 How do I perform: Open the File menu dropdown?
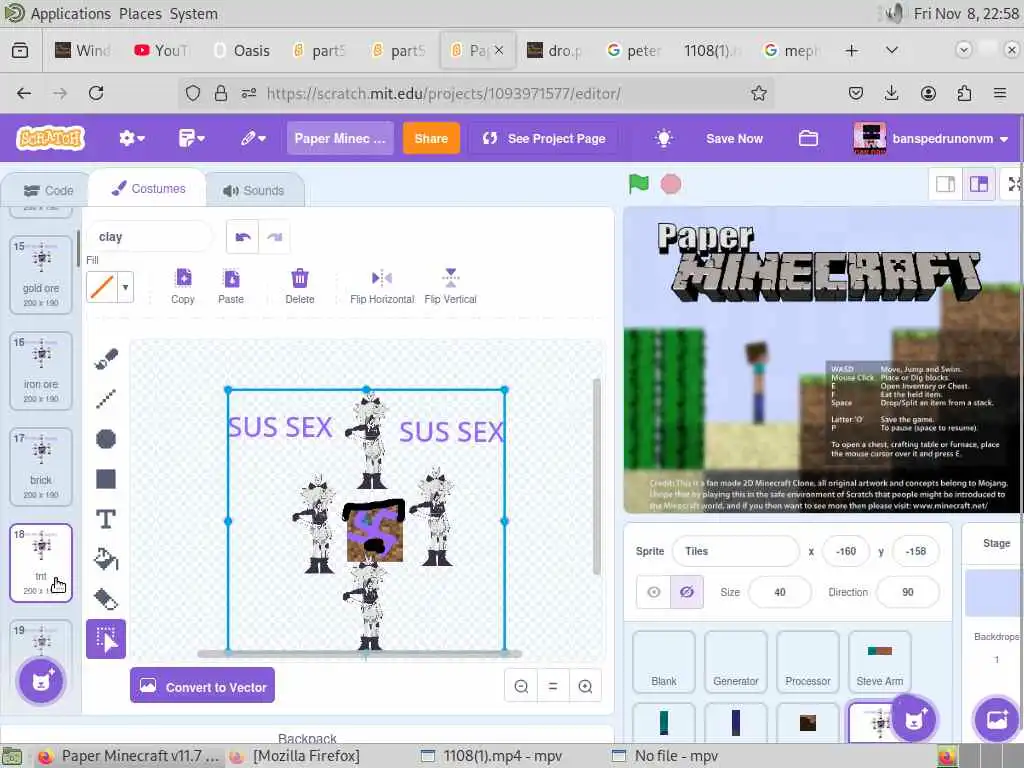pyautogui.click(x=192, y=138)
